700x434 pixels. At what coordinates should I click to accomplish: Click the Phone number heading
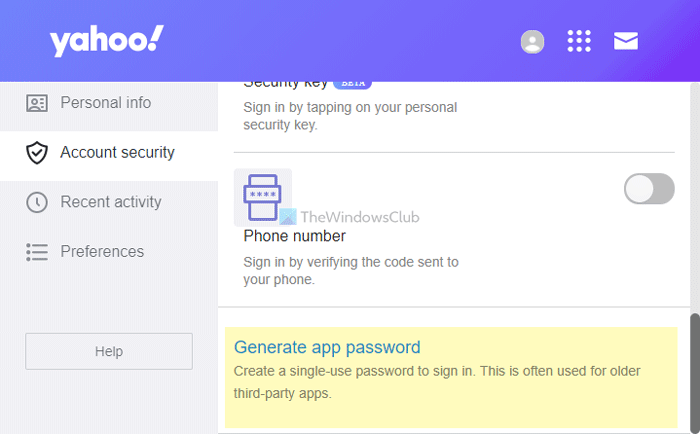294,236
